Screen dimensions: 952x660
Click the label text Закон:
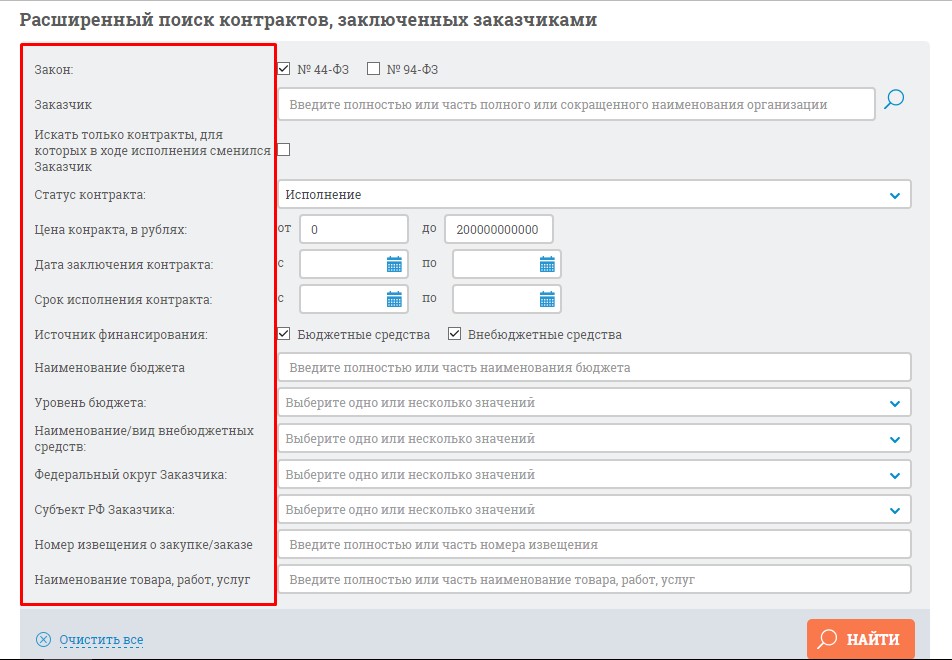(x=53, y=70)
